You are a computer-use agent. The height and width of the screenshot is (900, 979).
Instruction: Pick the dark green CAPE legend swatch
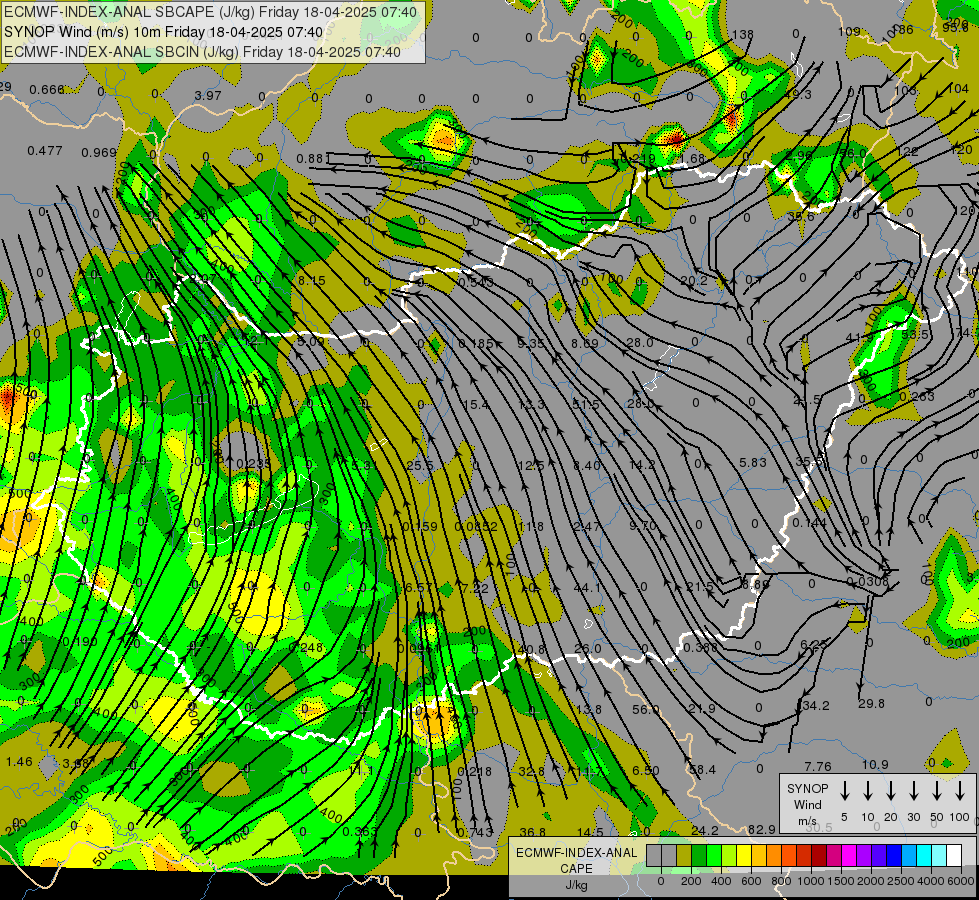coord(699,856)
